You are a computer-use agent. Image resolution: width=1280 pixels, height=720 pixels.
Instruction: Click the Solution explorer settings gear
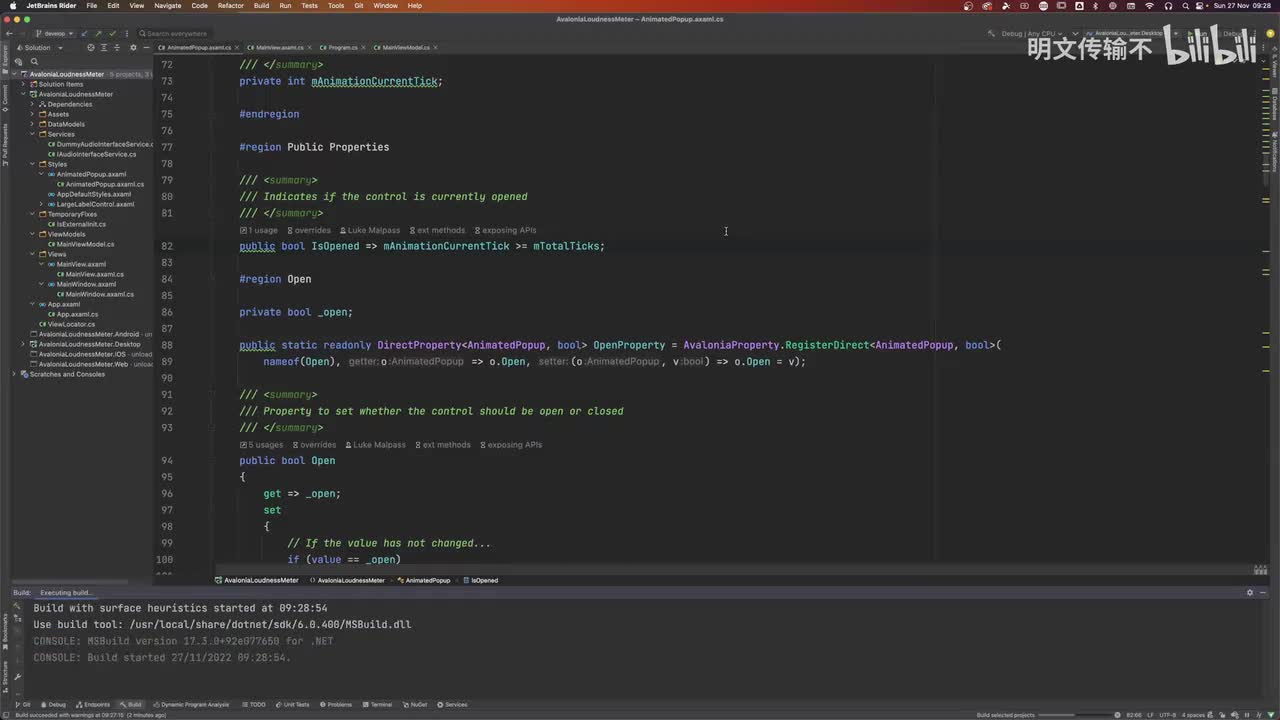pos(133,47)
